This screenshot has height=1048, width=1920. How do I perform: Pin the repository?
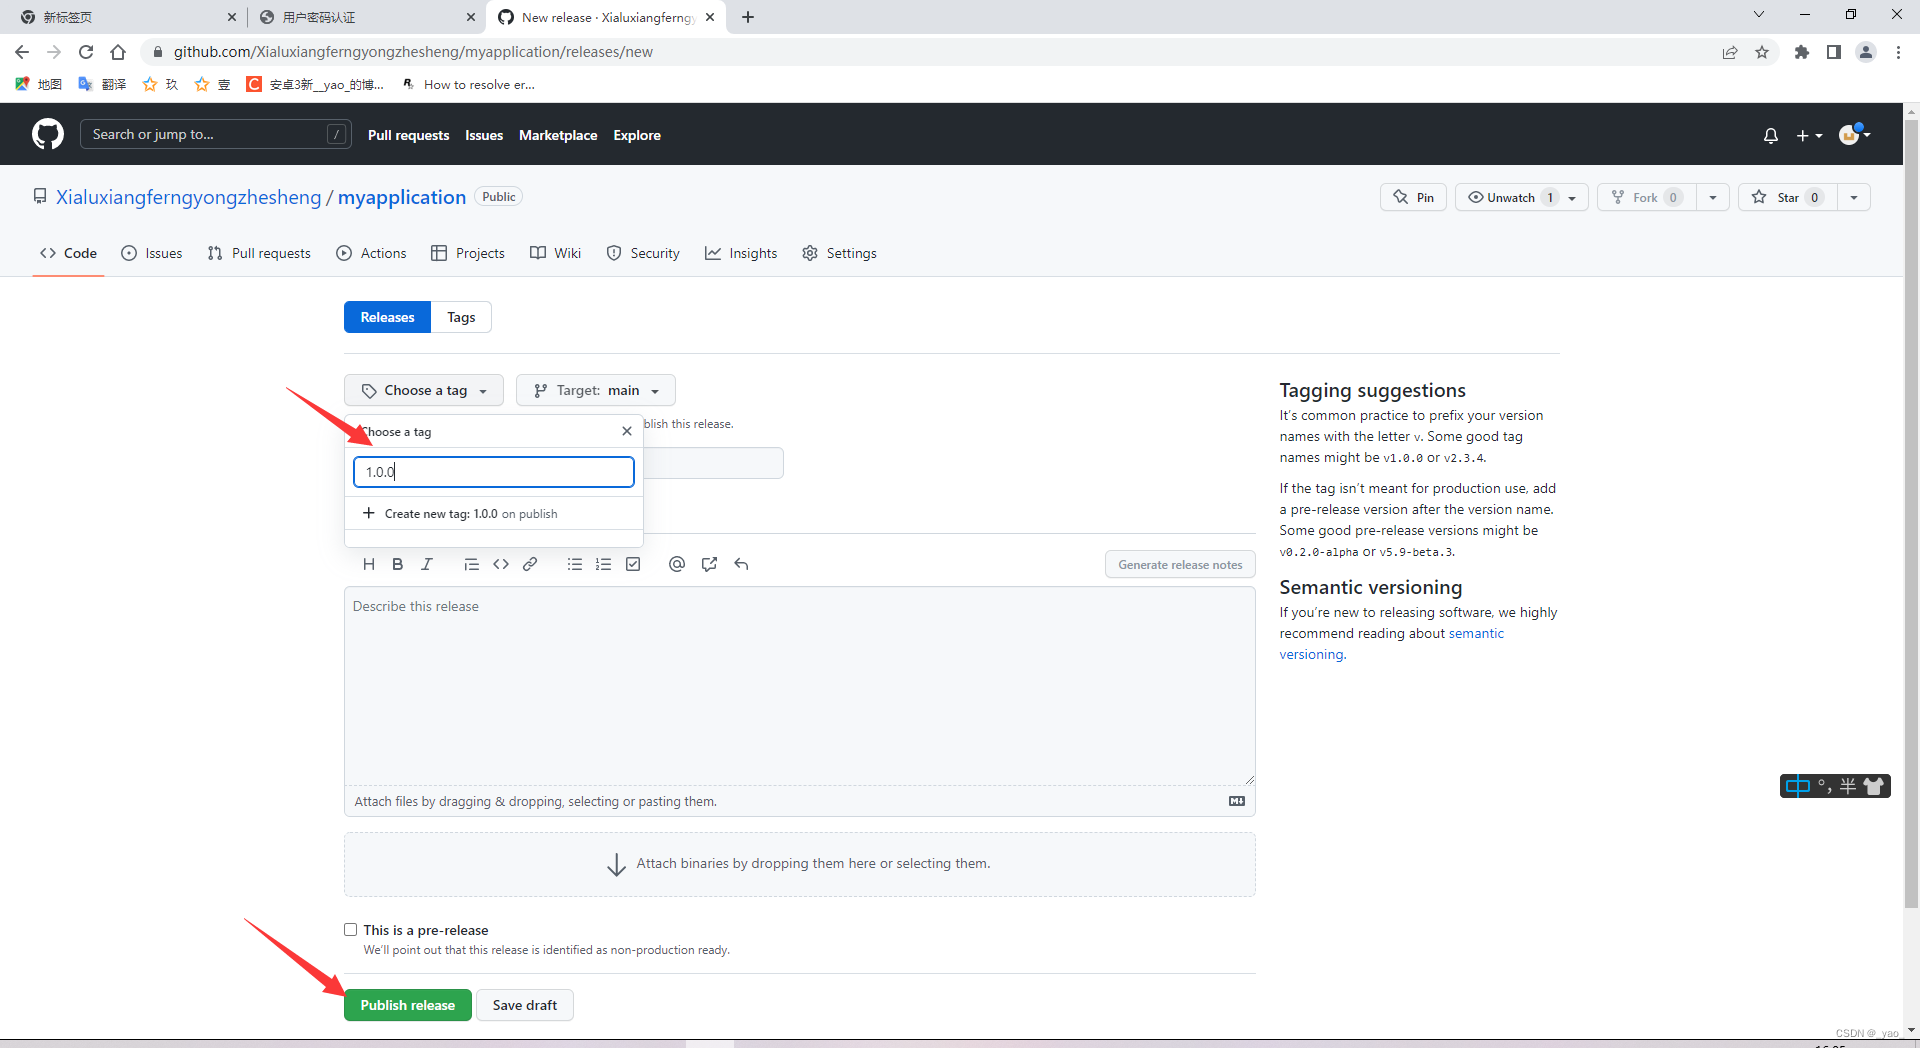tap(1413, 198)
